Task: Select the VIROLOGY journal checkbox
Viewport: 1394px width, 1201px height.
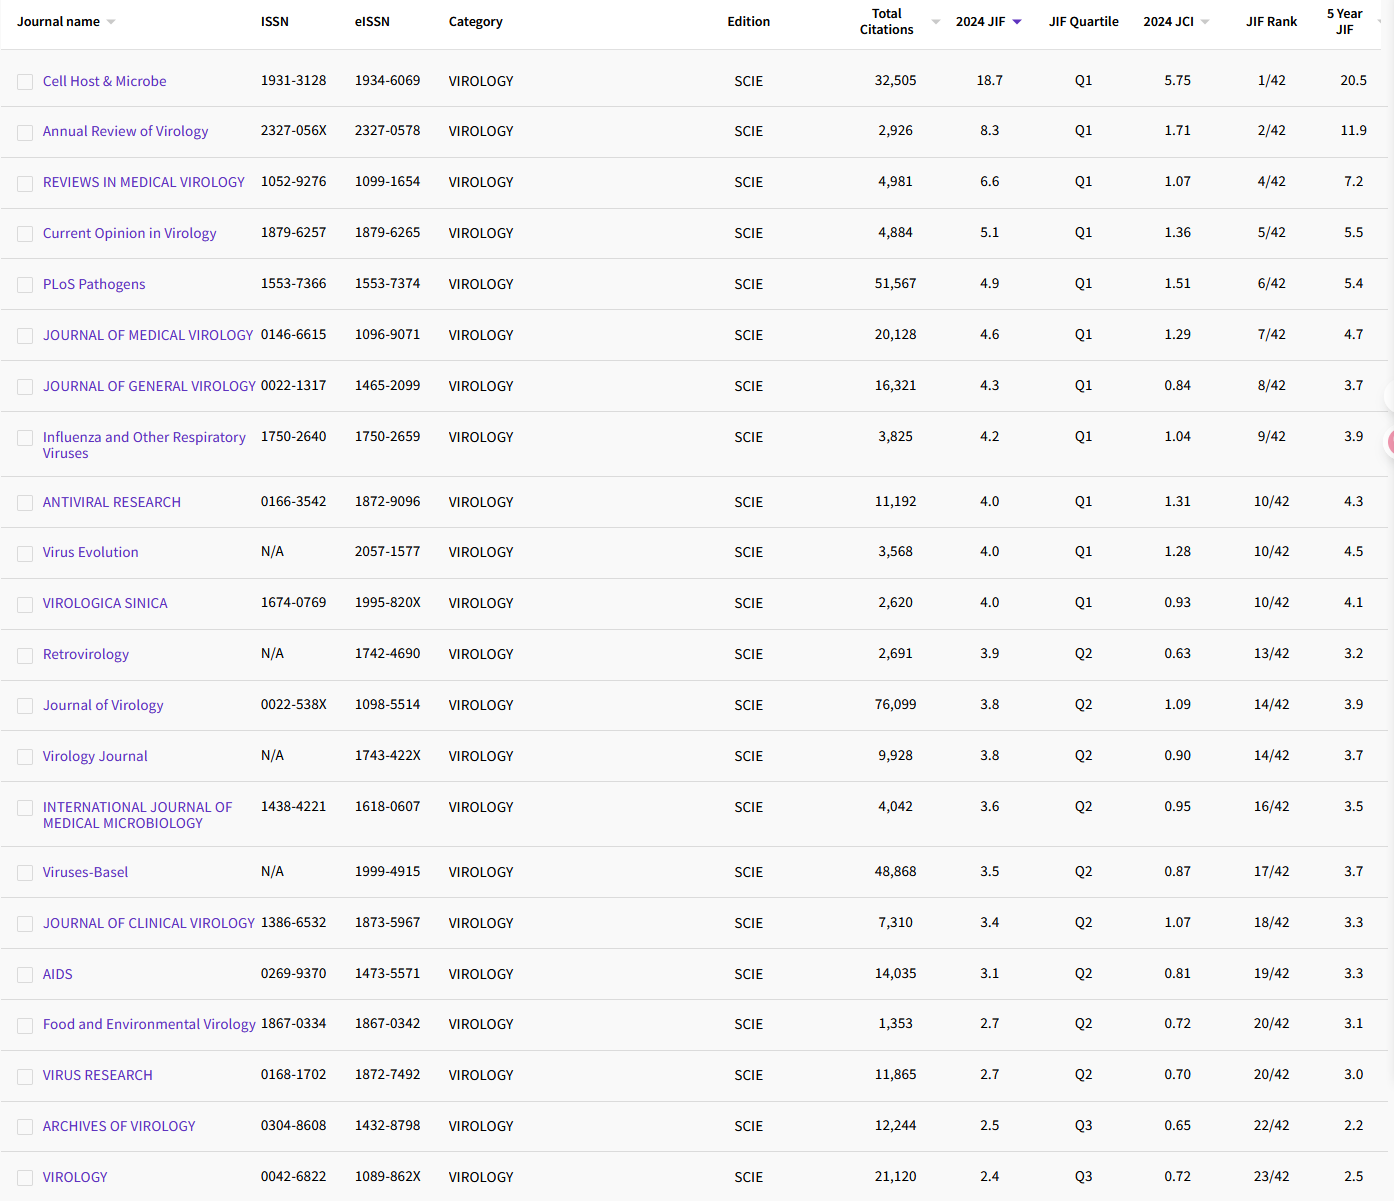Action: (x=25, y=1178)
